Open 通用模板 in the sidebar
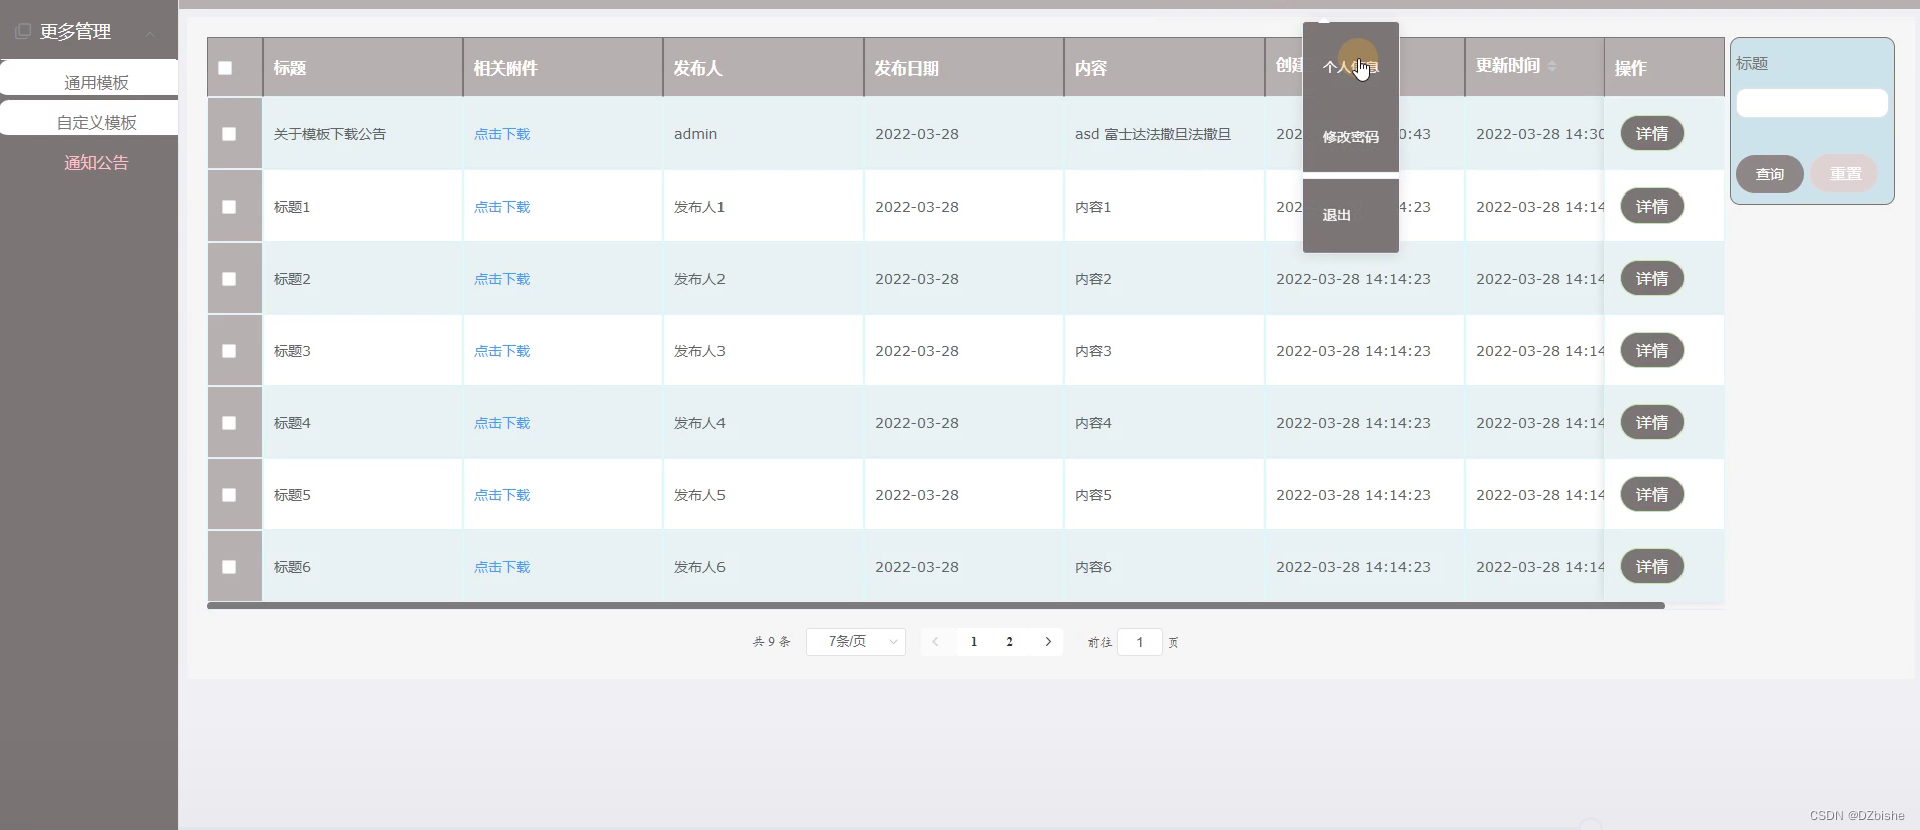This screenshot has height=830, width=1920. 89,78
